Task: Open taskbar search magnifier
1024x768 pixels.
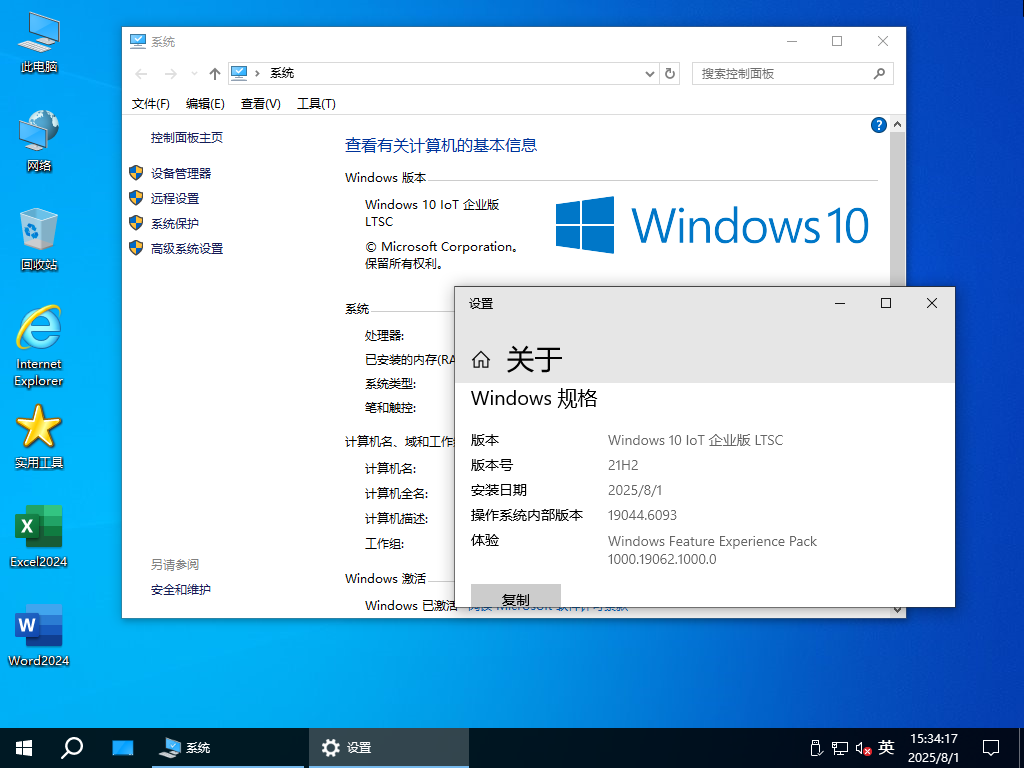Action: tap(72, 747)
